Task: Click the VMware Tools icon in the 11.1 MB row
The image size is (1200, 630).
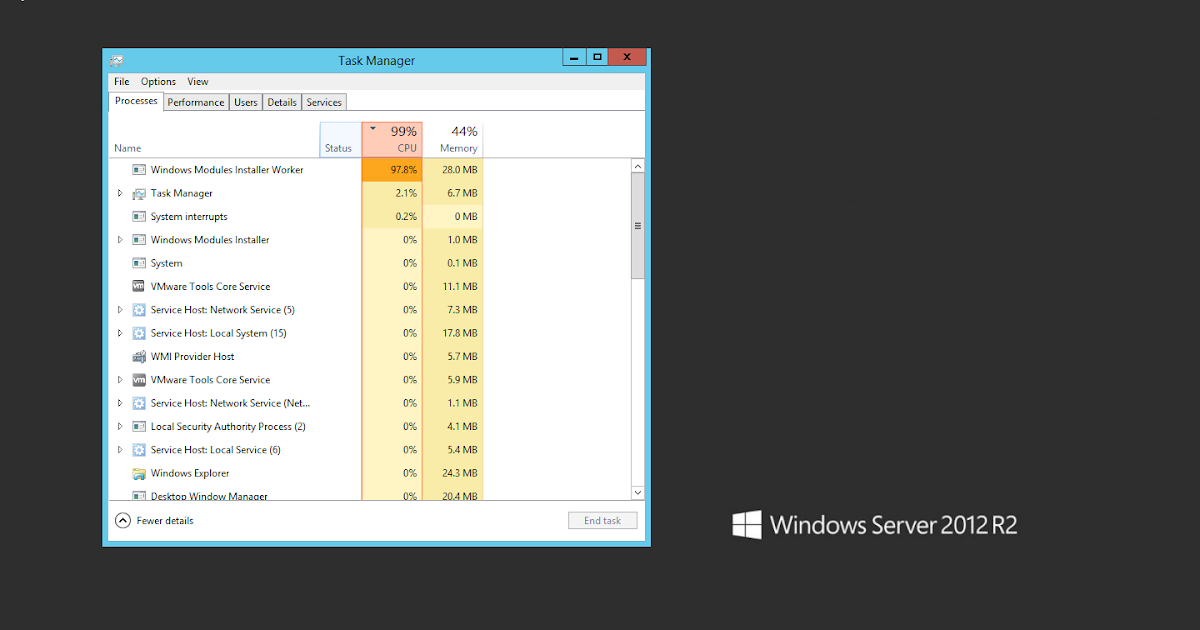Action: (139, 287)
